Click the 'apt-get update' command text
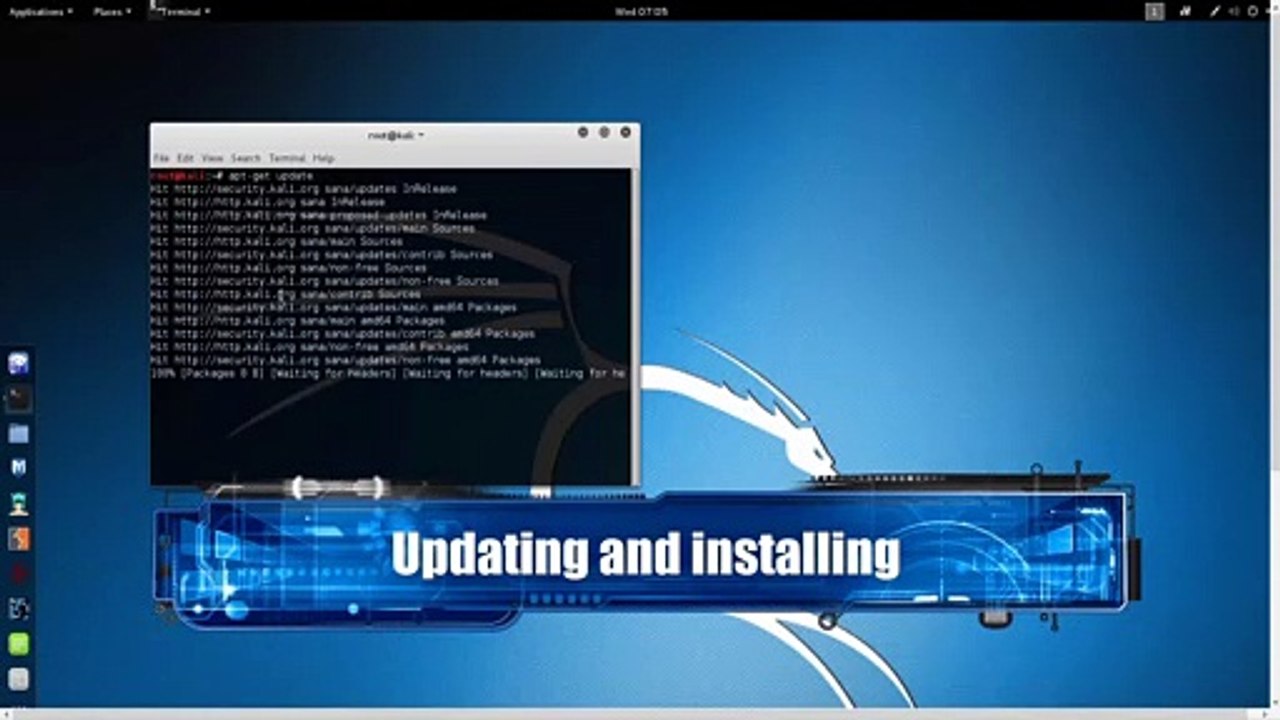1280x720 pixels. (270, 176)
